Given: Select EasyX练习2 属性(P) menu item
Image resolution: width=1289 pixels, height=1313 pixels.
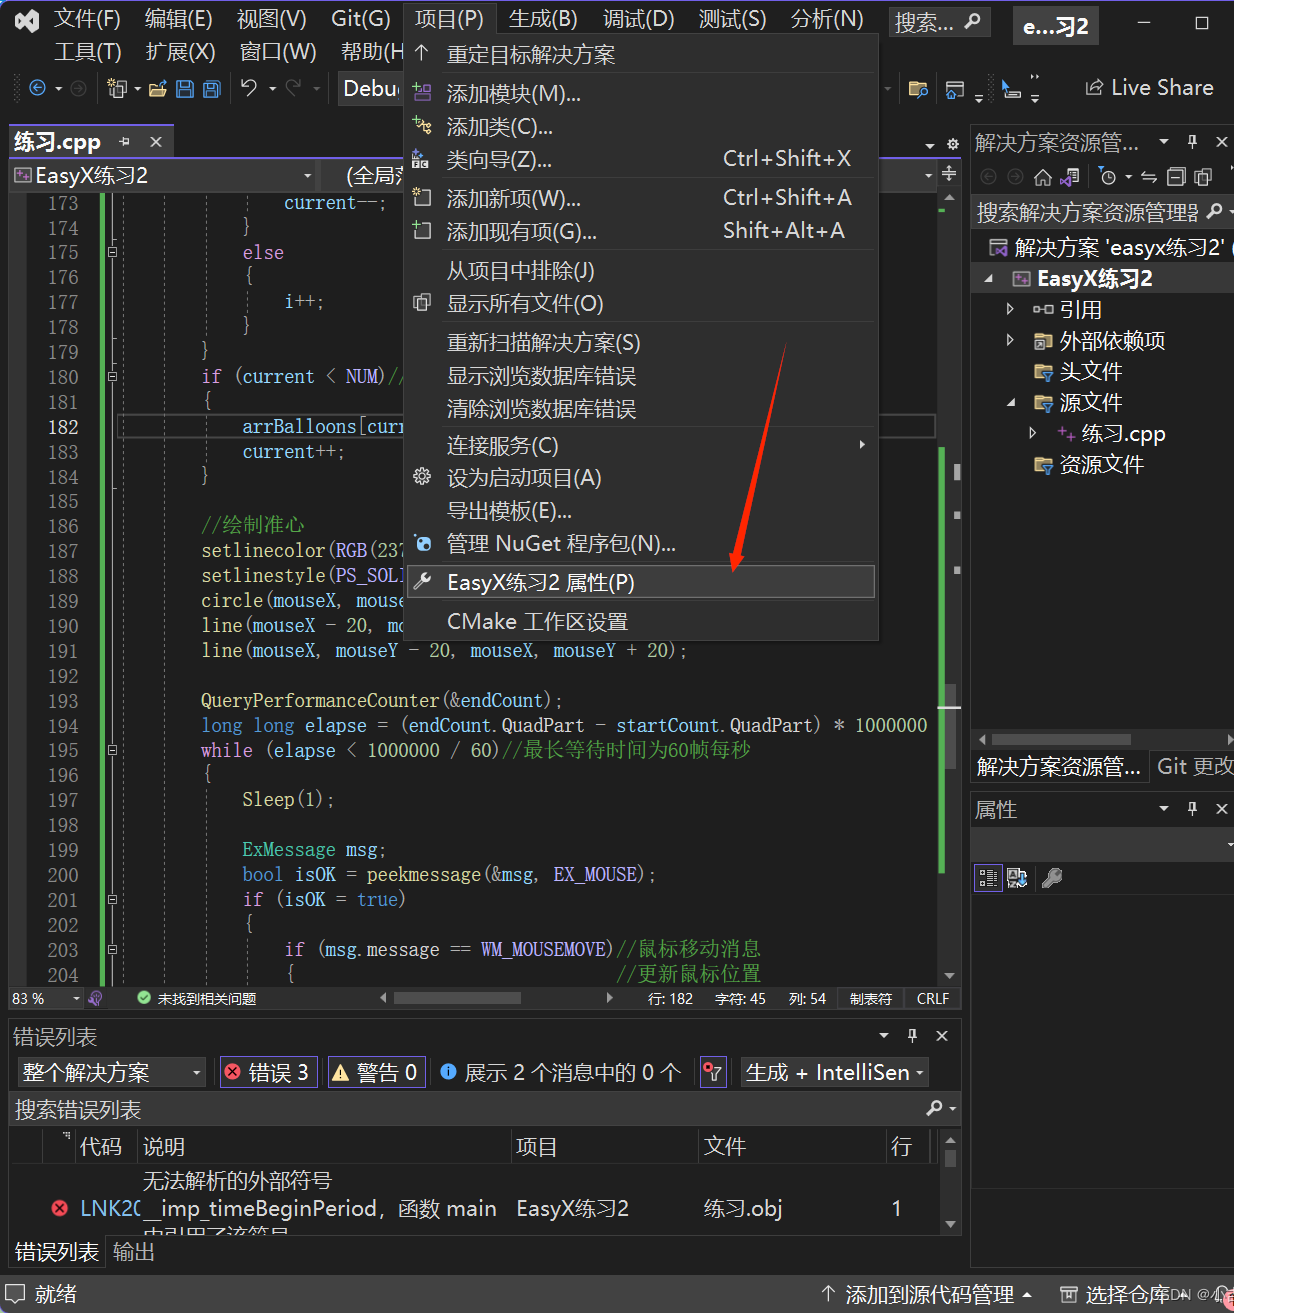Looking at the screenshot, I should (x=640, y=582).
